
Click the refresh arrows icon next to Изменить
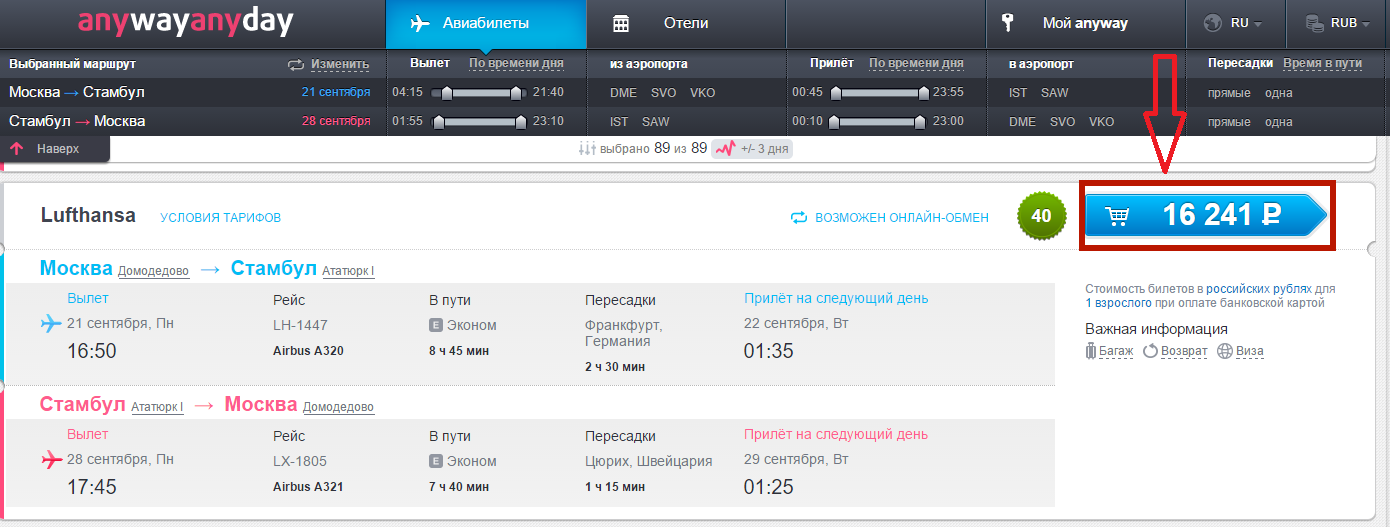(x=296, y=64)
